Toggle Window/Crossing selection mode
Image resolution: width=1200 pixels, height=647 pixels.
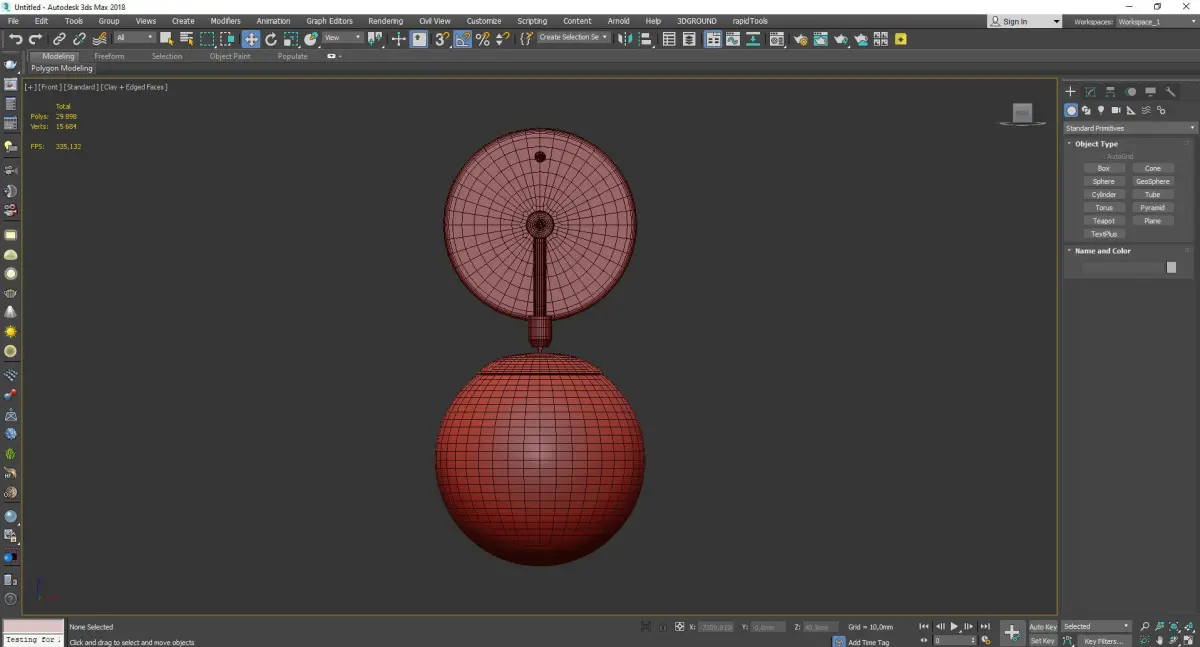tap(227, 39)
